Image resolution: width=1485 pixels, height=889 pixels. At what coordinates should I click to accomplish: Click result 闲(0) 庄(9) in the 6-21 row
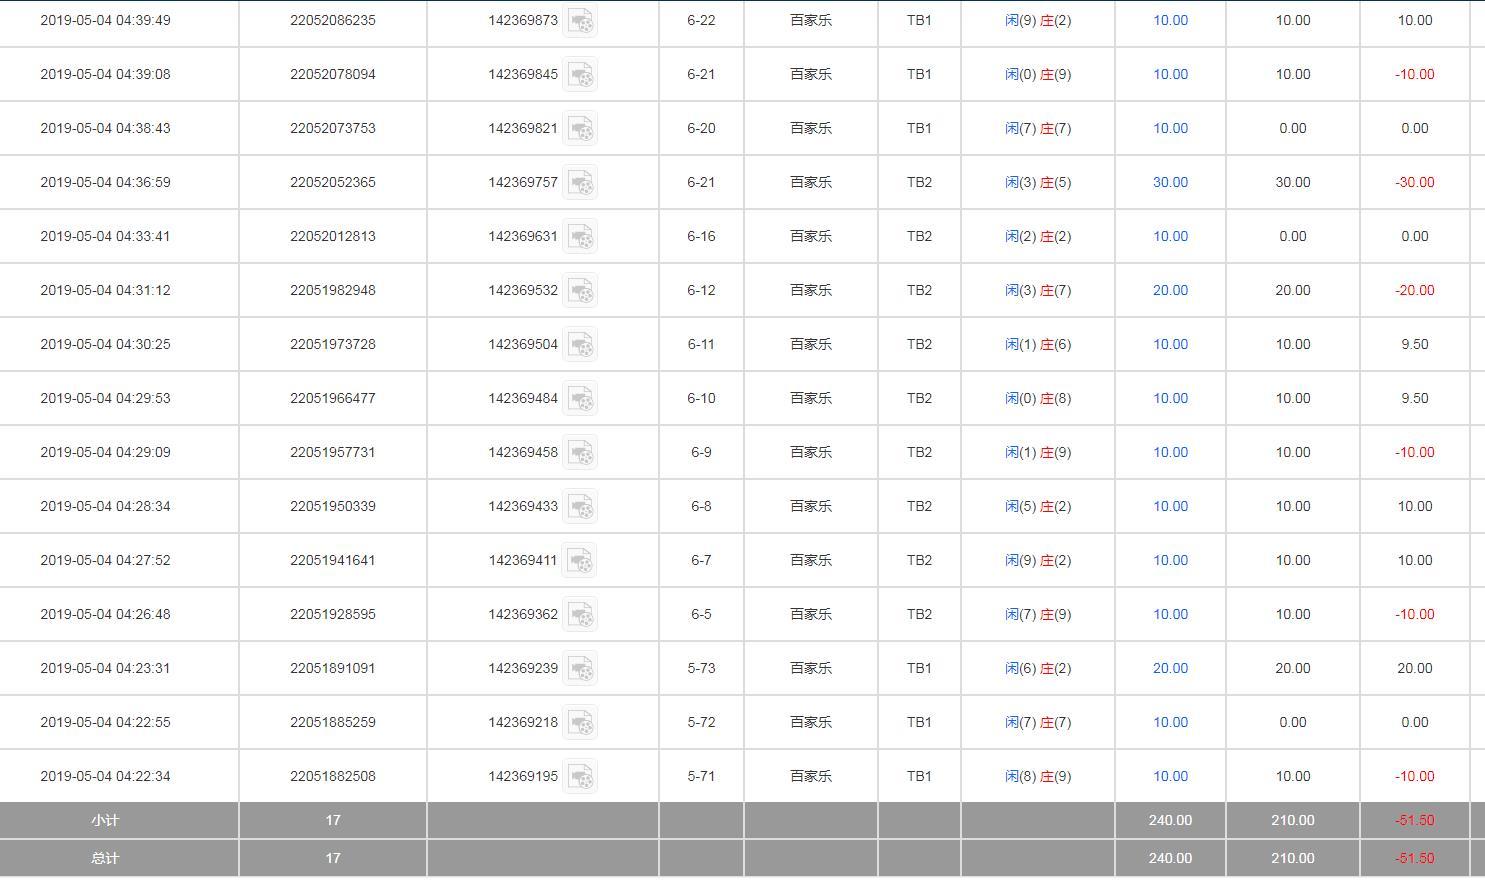pos(1037,74)
